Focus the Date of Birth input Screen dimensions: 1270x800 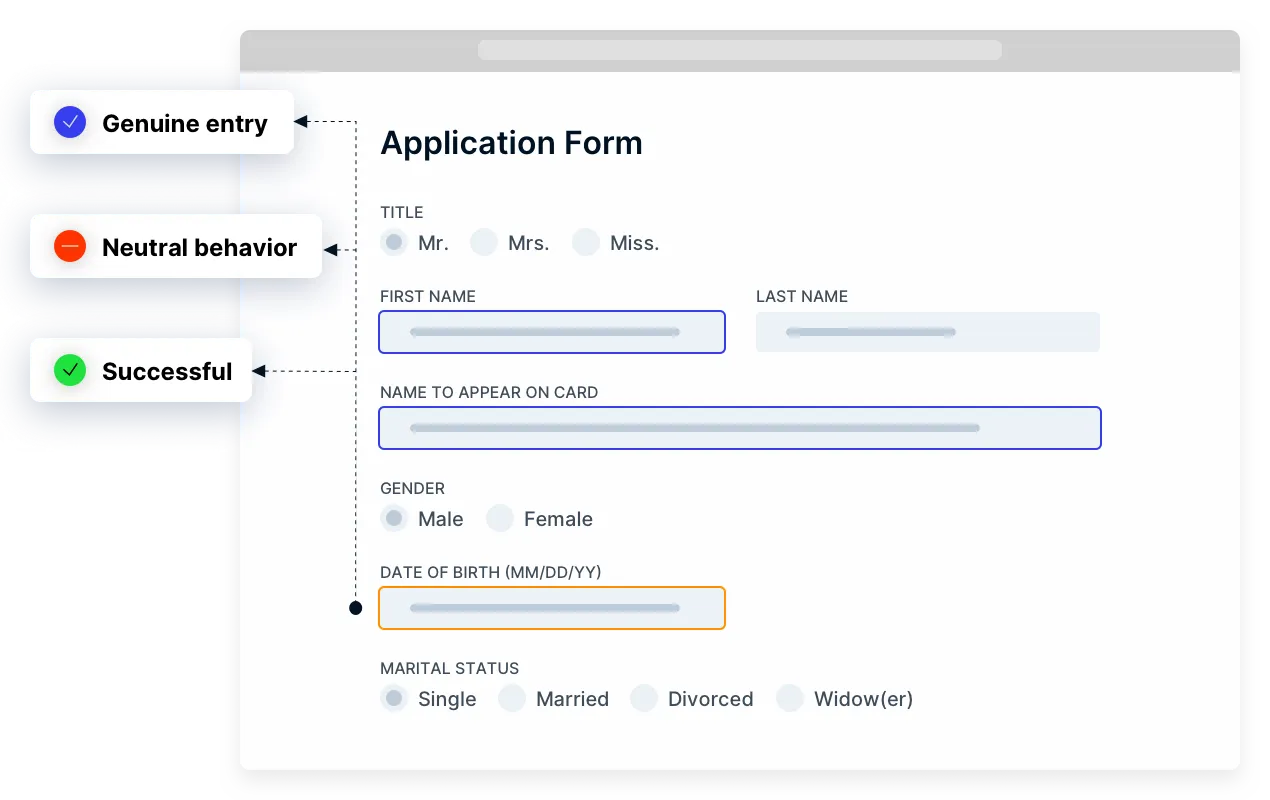pyautogui.click(x=551, y=608)
